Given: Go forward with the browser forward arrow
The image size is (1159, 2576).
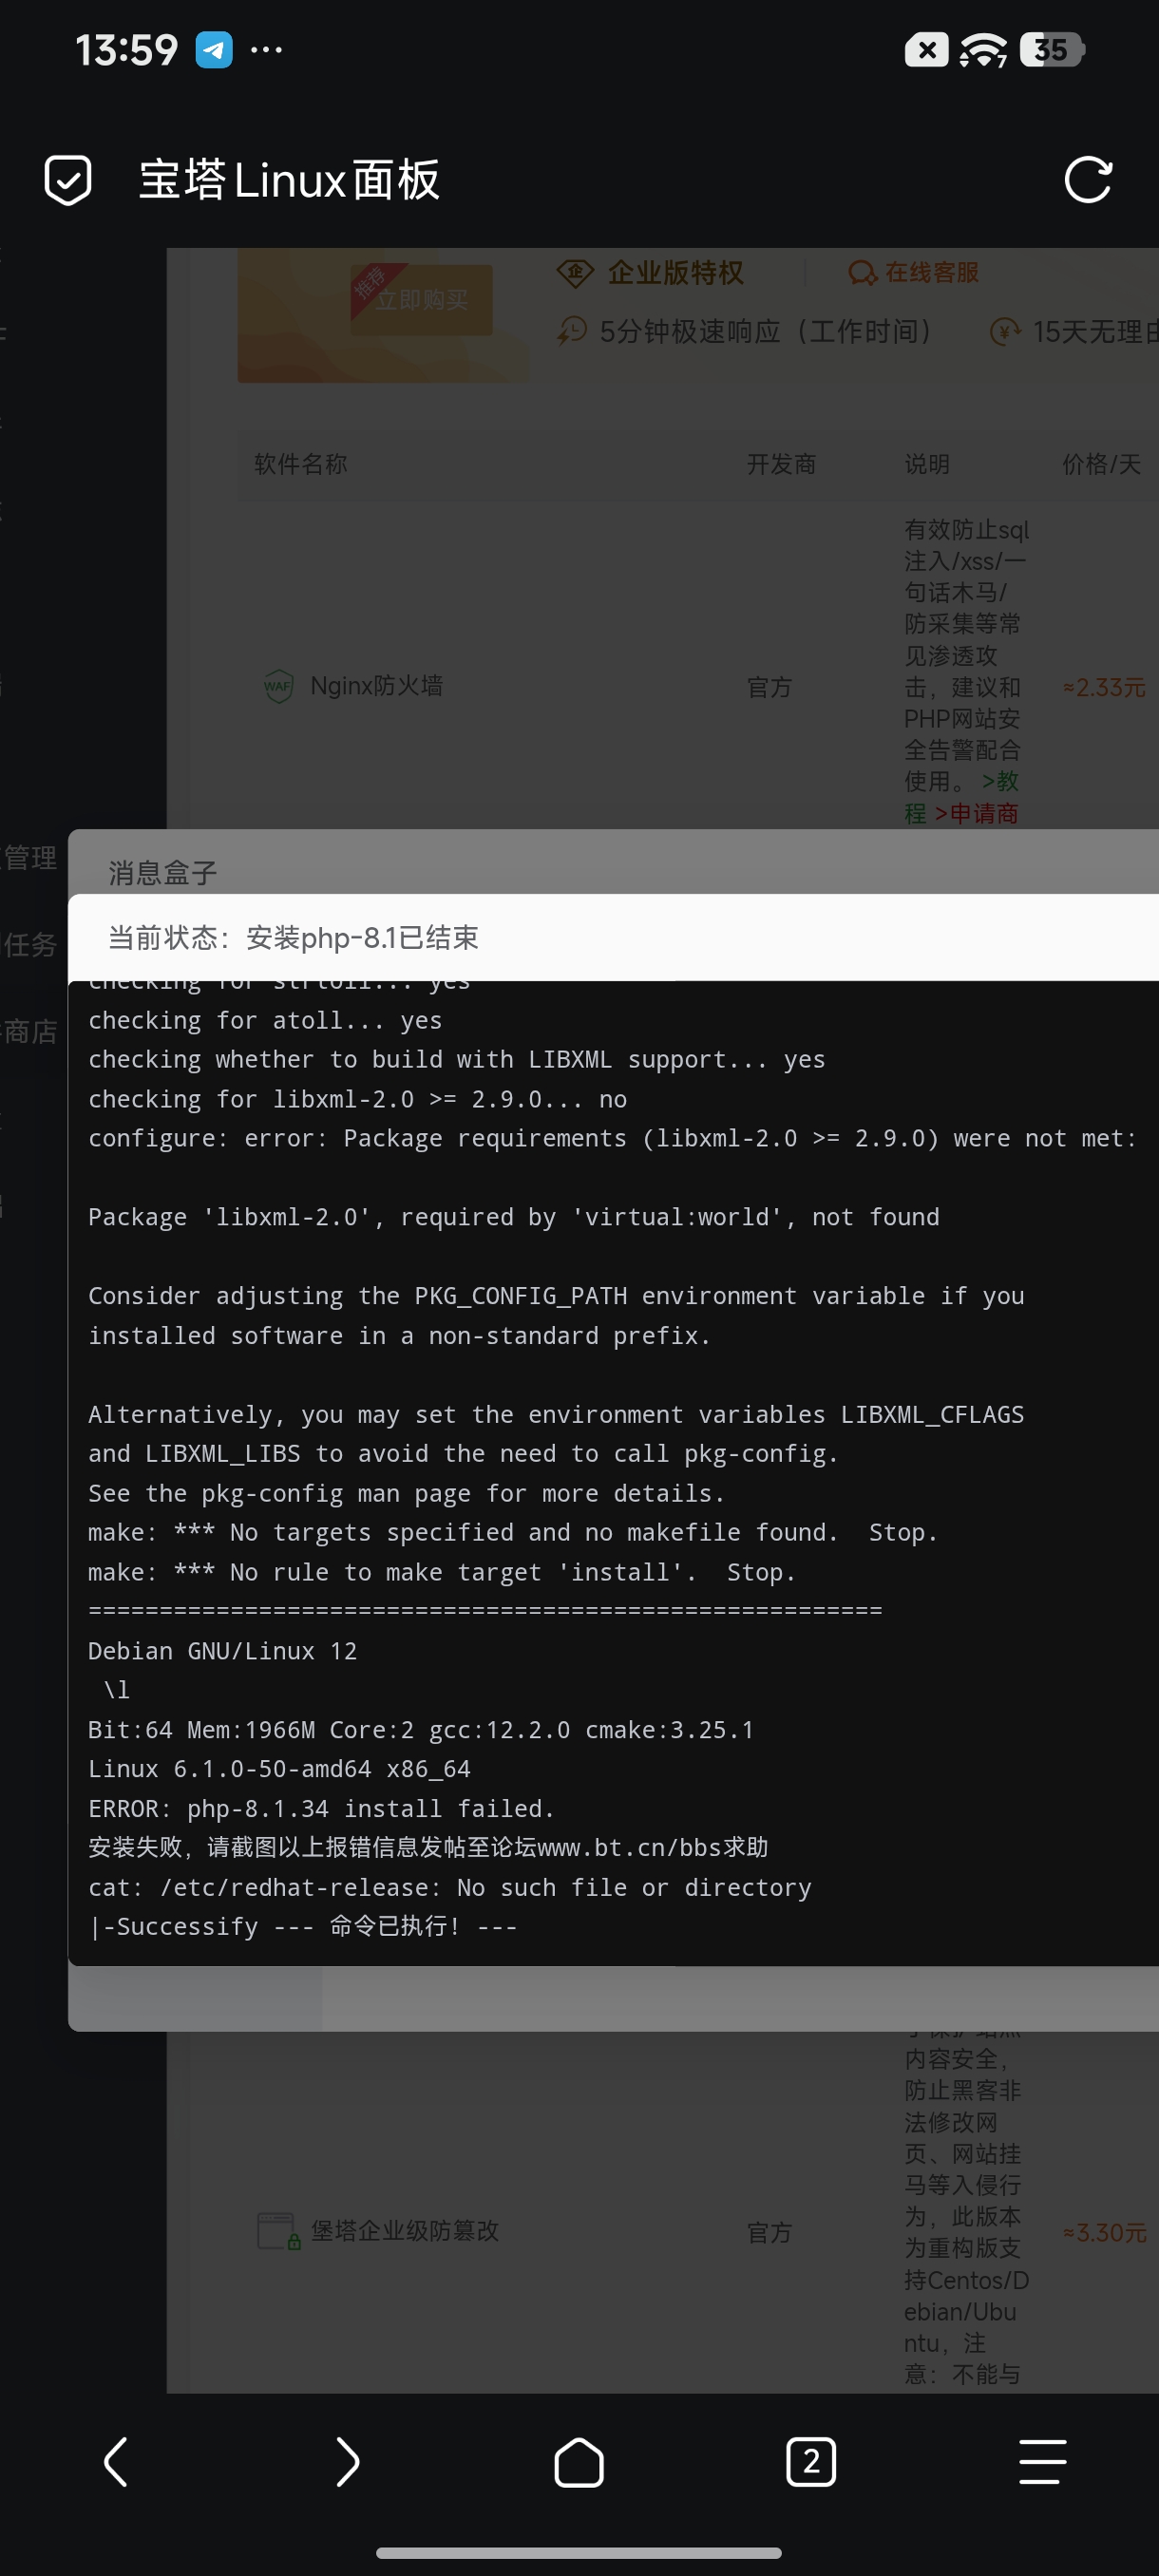Looking at the screenshot, I should [x=347, y=2461].
